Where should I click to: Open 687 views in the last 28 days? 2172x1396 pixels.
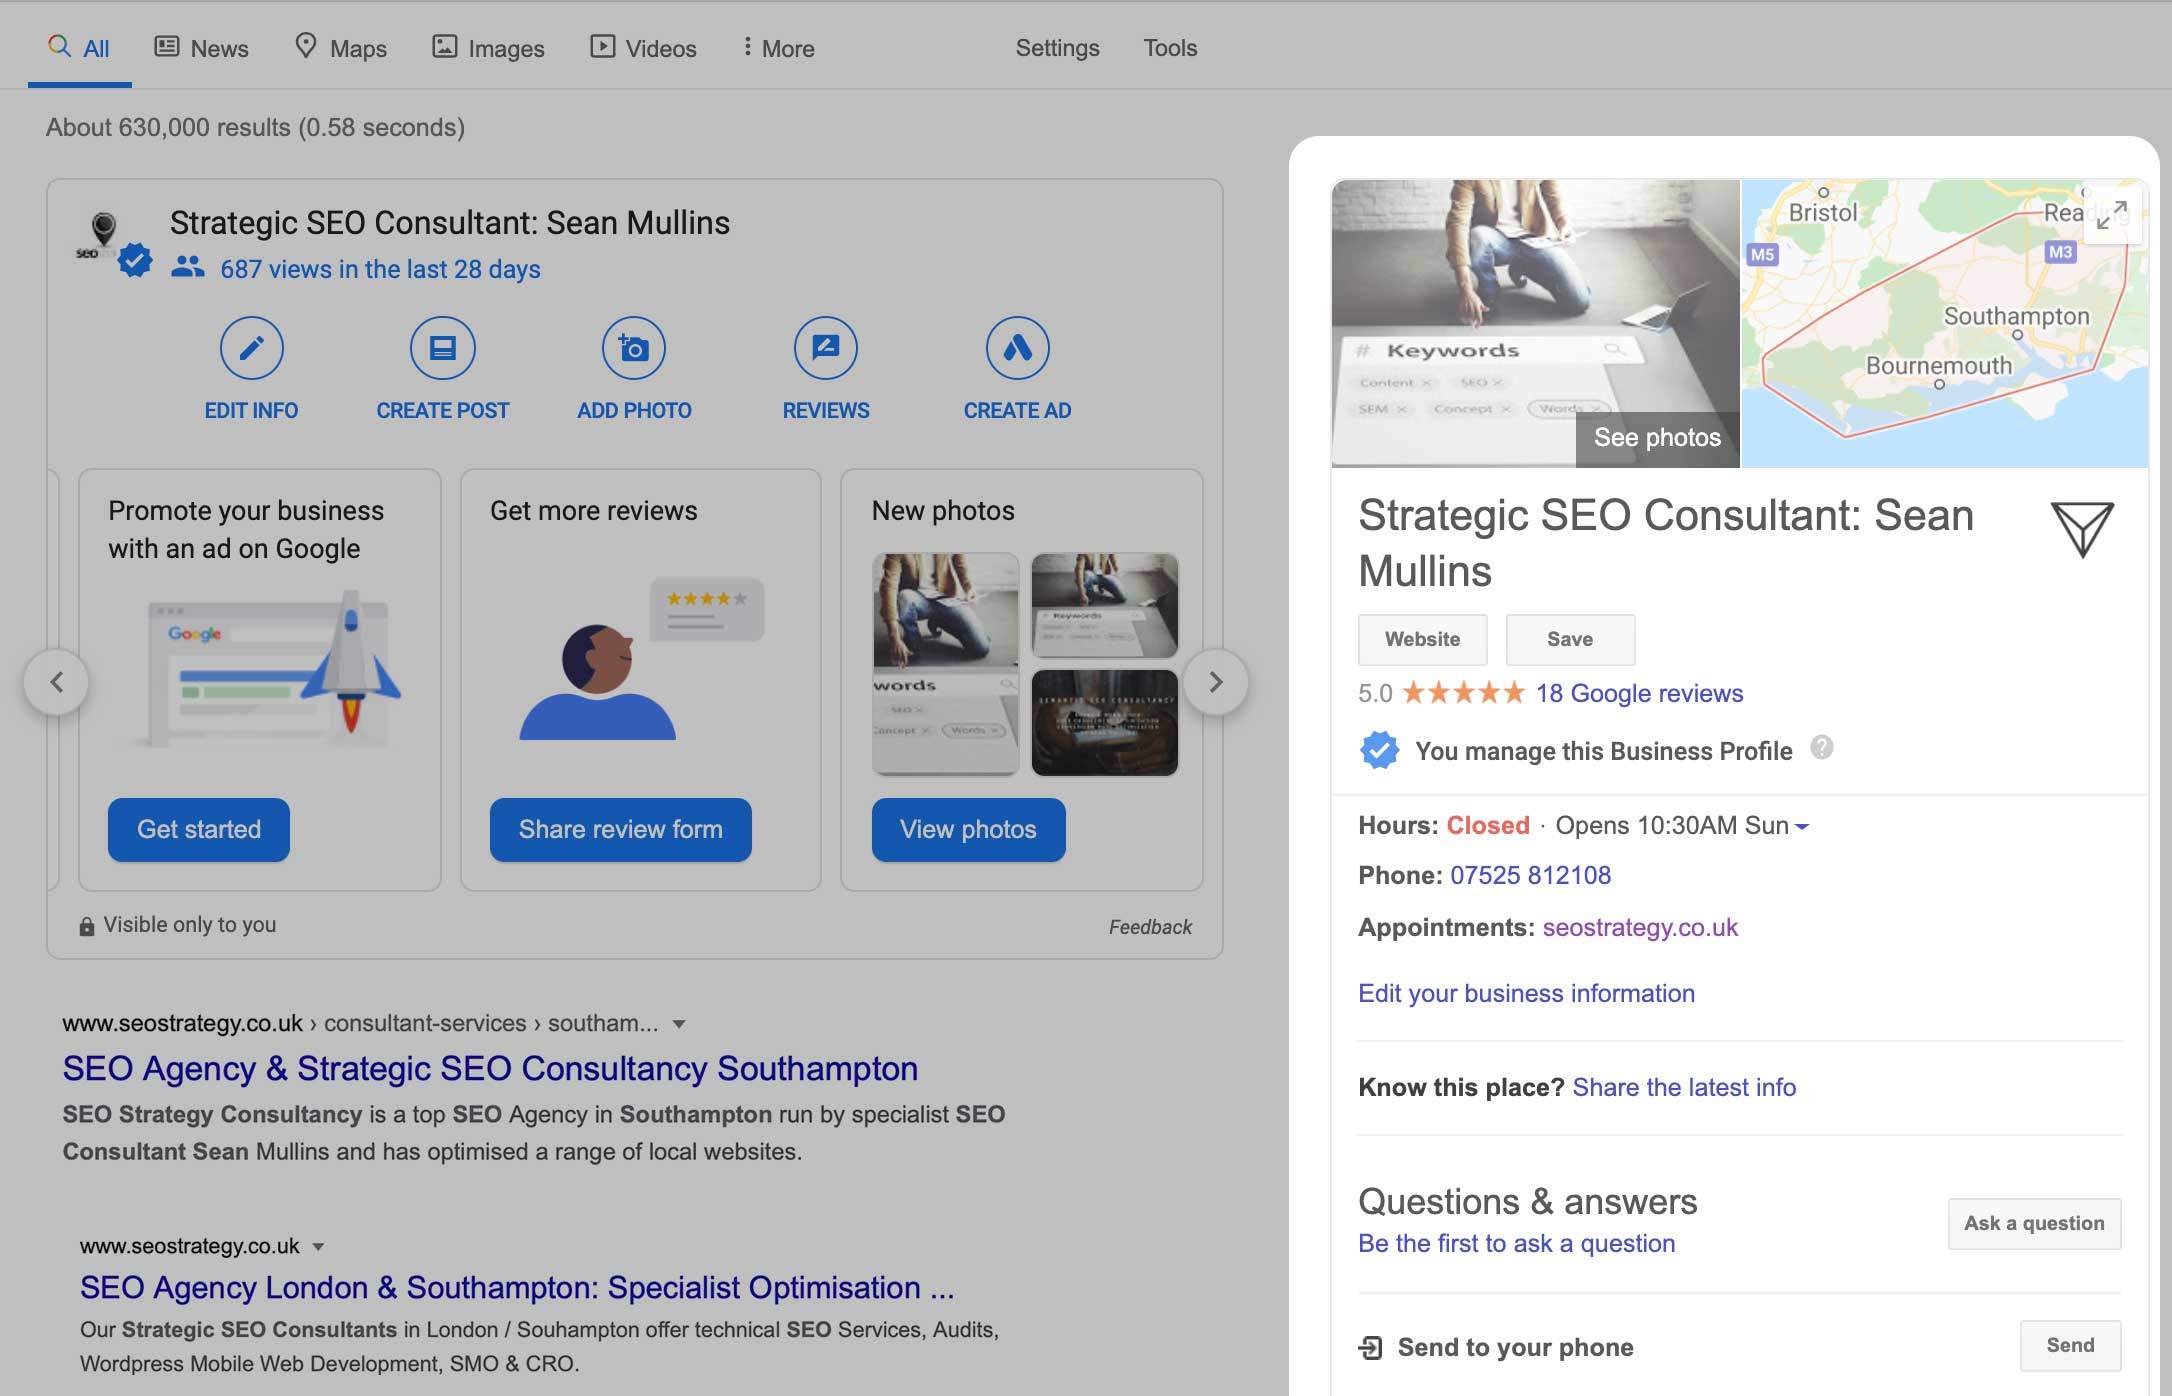coord(380,269)
